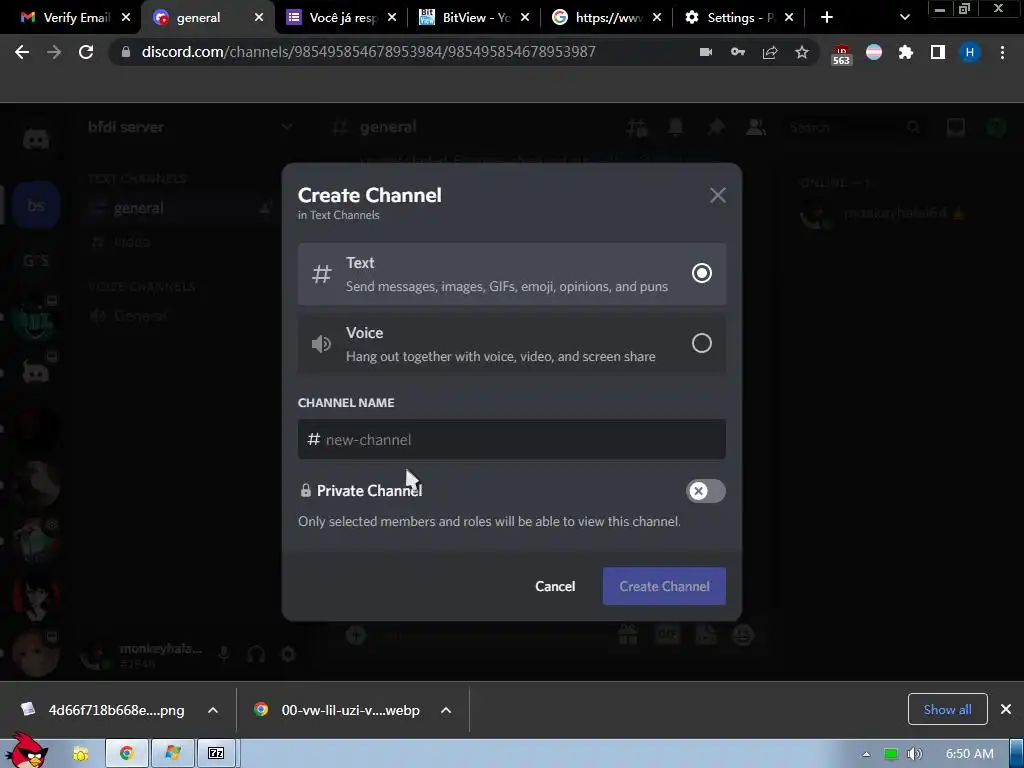1024x768 pixels.
Task: Click Show all downloads
Action: 947,709
